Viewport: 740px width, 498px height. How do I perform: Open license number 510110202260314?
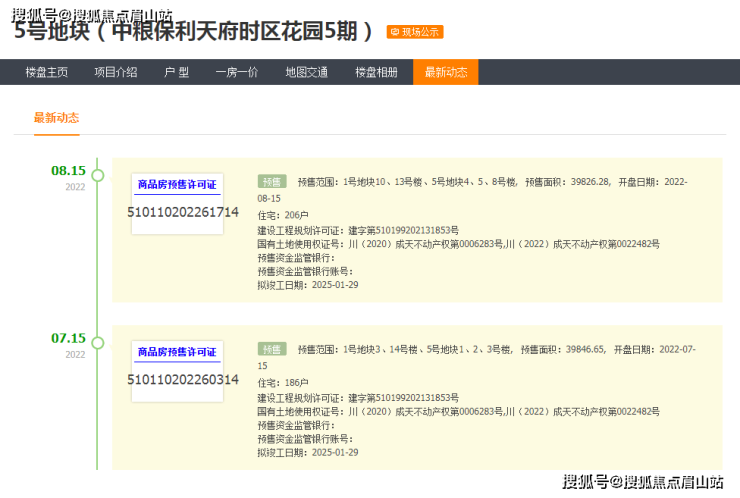pyautogui.click(x=183, y=379)
